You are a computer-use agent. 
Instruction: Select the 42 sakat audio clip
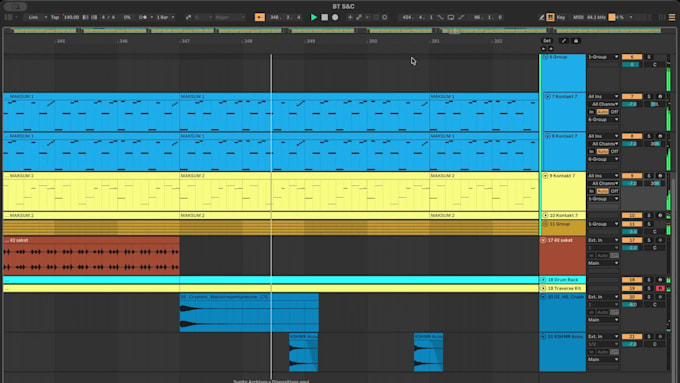(x=91, y=255)
